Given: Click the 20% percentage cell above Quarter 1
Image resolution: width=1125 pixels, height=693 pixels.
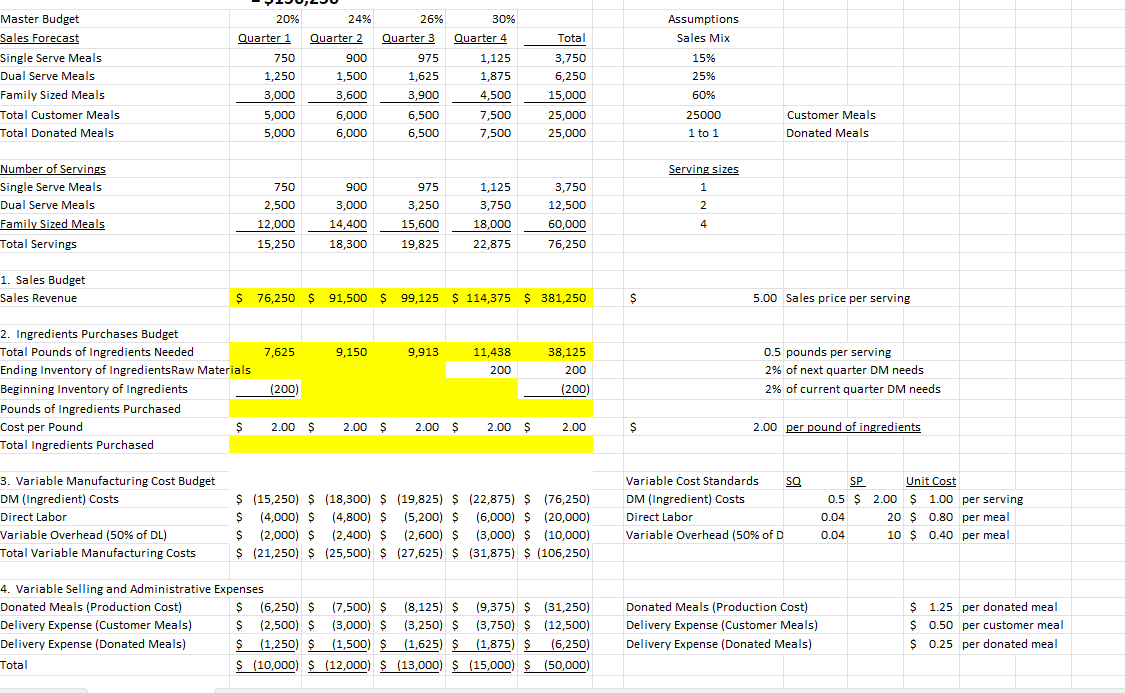Looking at the screenshot, I should pos(287,19).
